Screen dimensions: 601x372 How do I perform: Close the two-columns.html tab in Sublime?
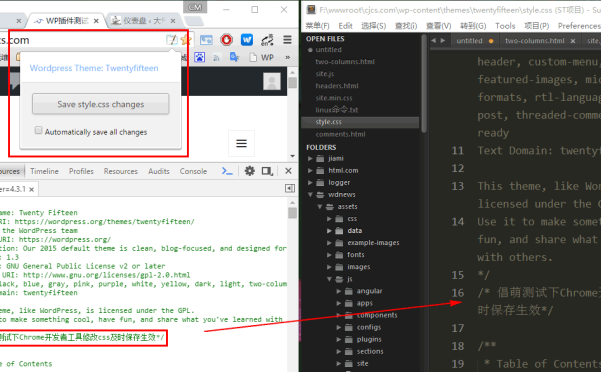[x=573, y=41]
